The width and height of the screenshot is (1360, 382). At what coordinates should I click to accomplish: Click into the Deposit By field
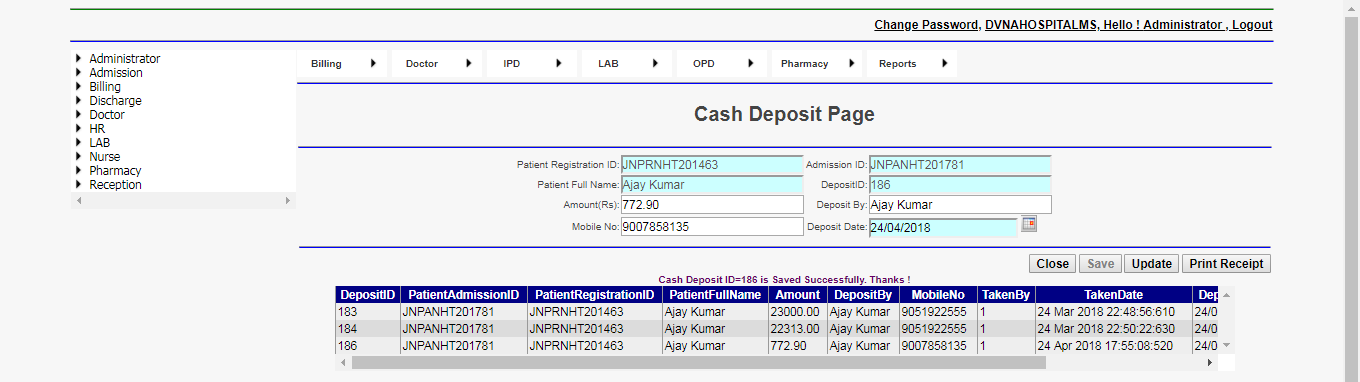coord(960,205)
